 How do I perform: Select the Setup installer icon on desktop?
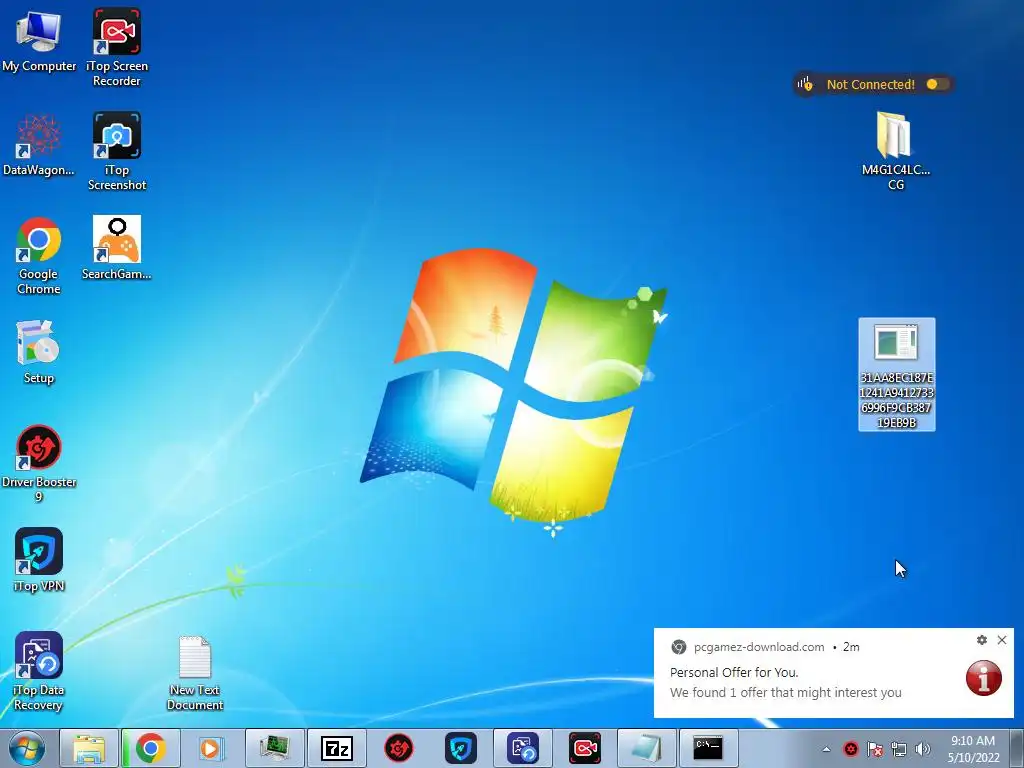click(39, 353)
